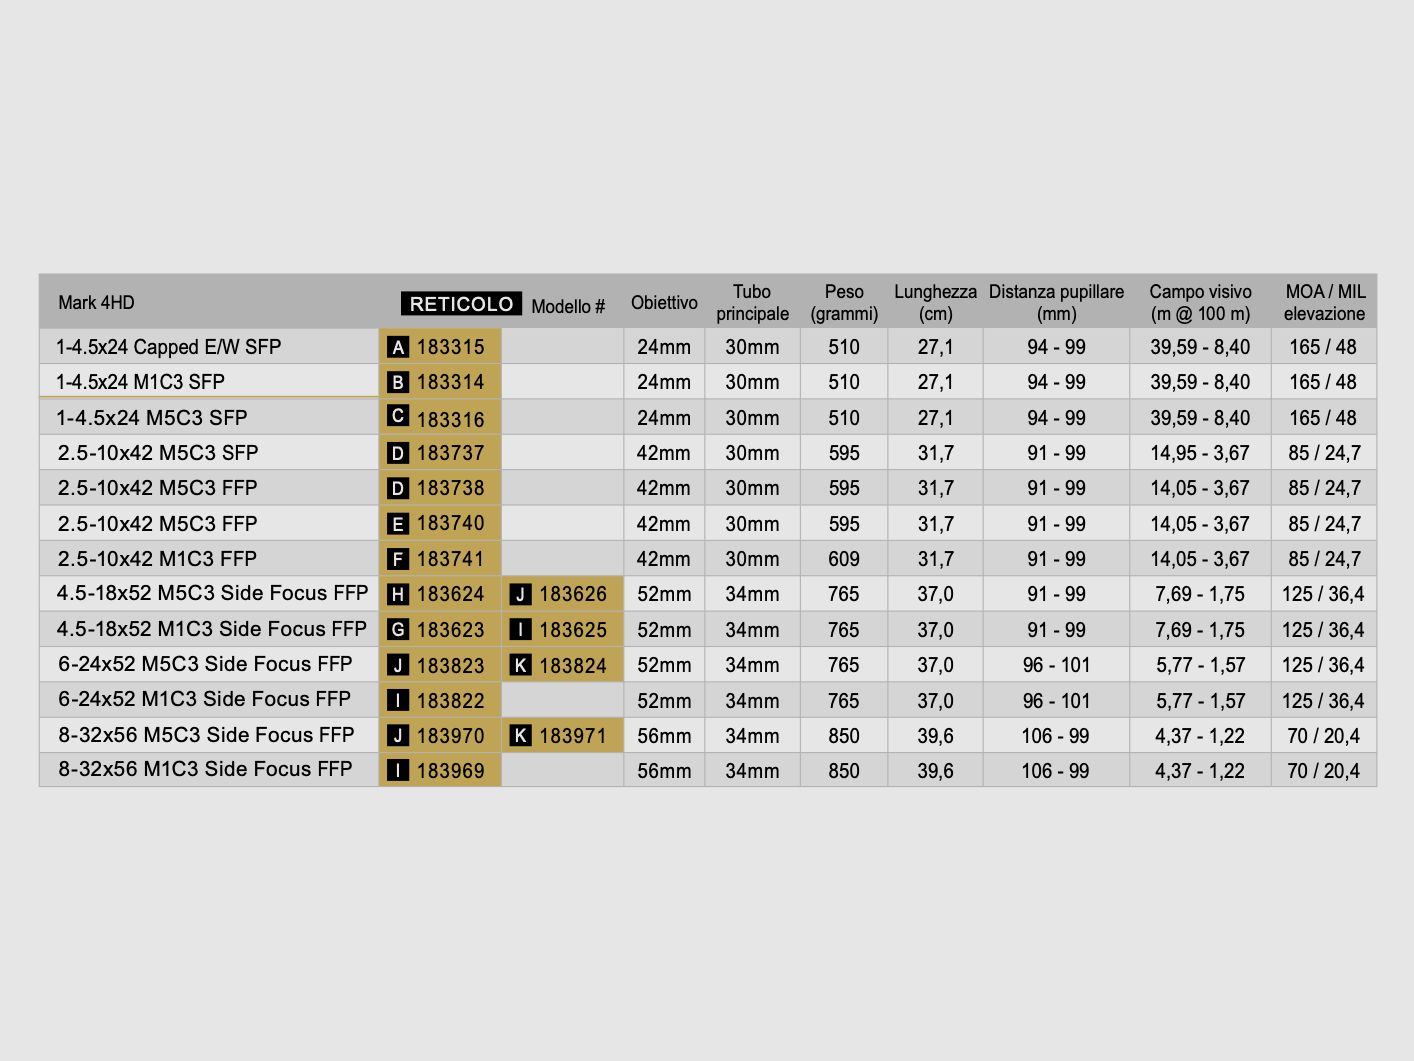Click the reticle K badge beside 183971
Screen dimensions: 1414x1061
[520, 736]
